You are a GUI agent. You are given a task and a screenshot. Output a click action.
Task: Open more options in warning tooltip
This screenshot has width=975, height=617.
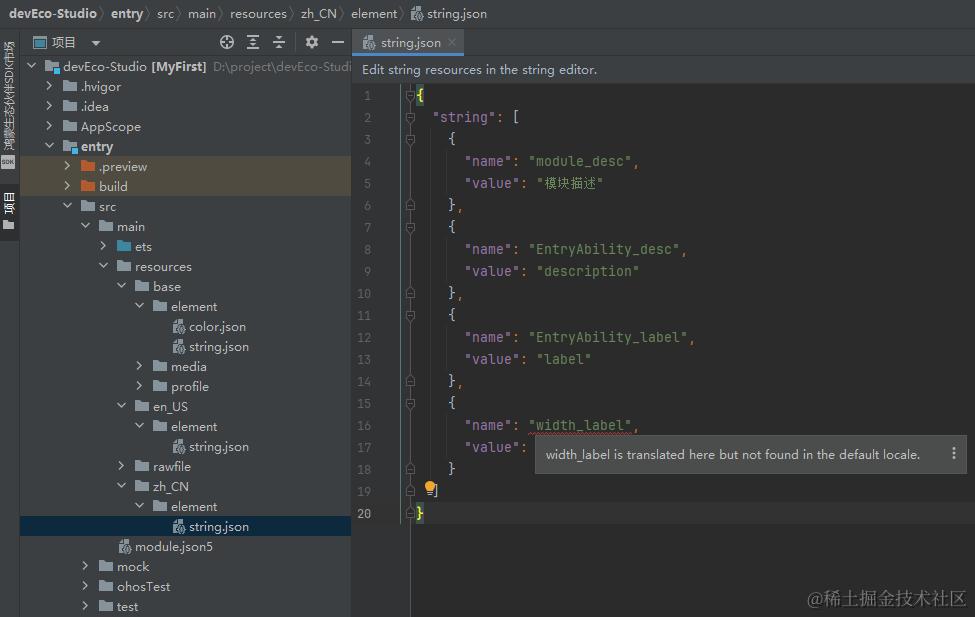click(x=954, y=453)
